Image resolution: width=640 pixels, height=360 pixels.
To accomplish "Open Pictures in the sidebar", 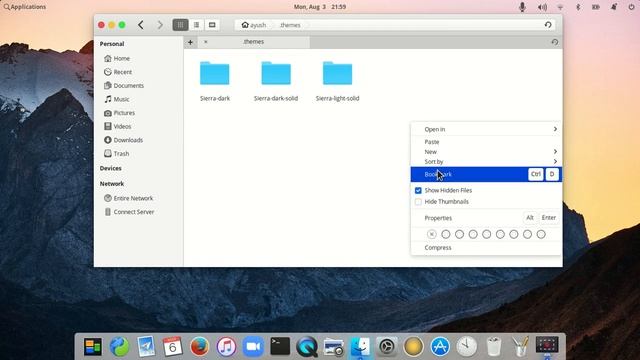I will (119, 113).
